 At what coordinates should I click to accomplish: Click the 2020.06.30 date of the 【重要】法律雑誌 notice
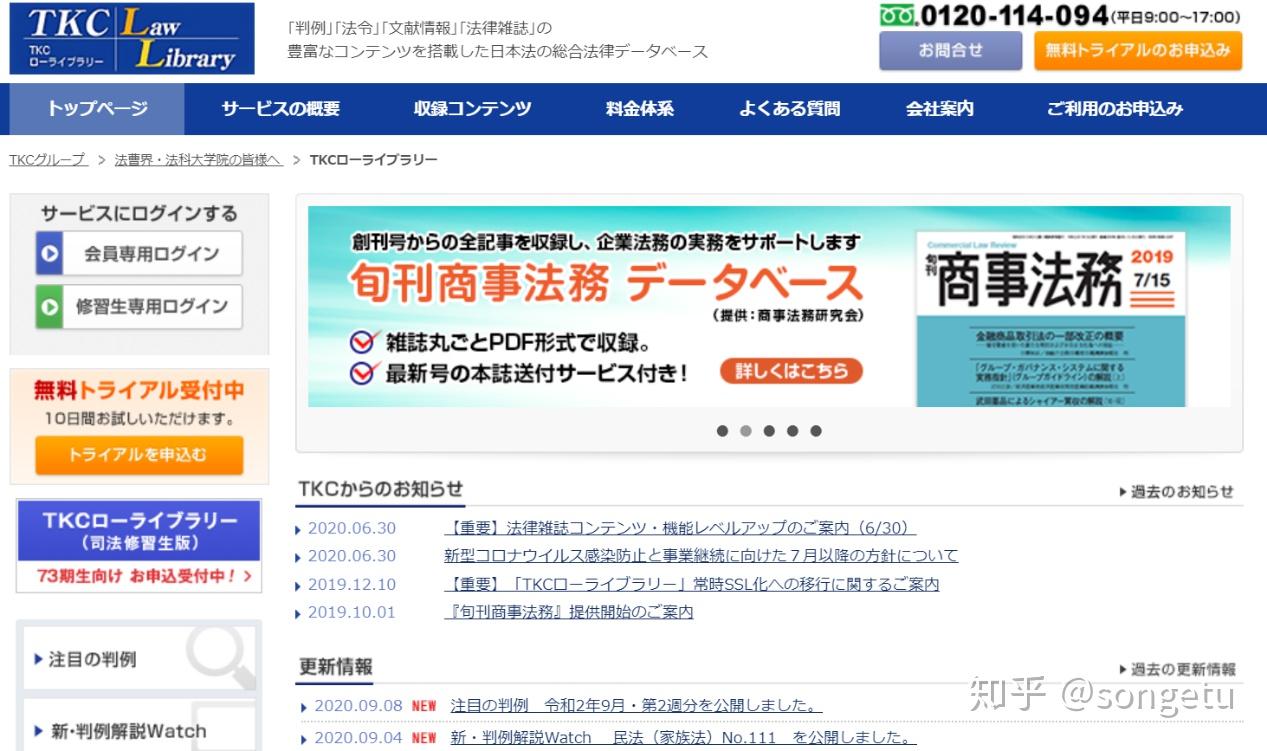352,528
